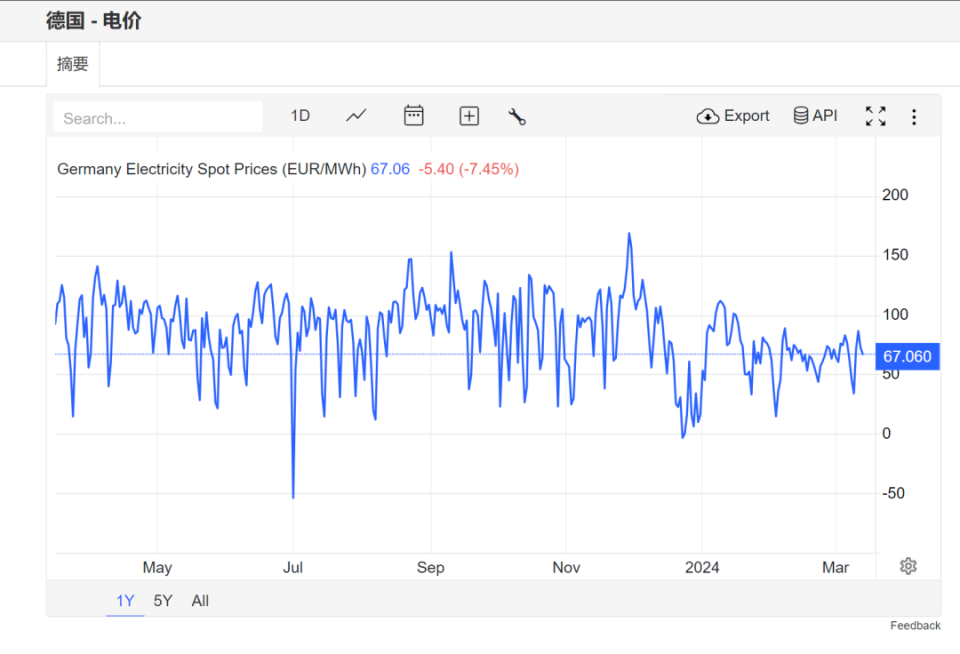The height and width of the screenshot is (654, 960).
Task: Click the 67.060 current price label
Action: [x=907, y=356]
